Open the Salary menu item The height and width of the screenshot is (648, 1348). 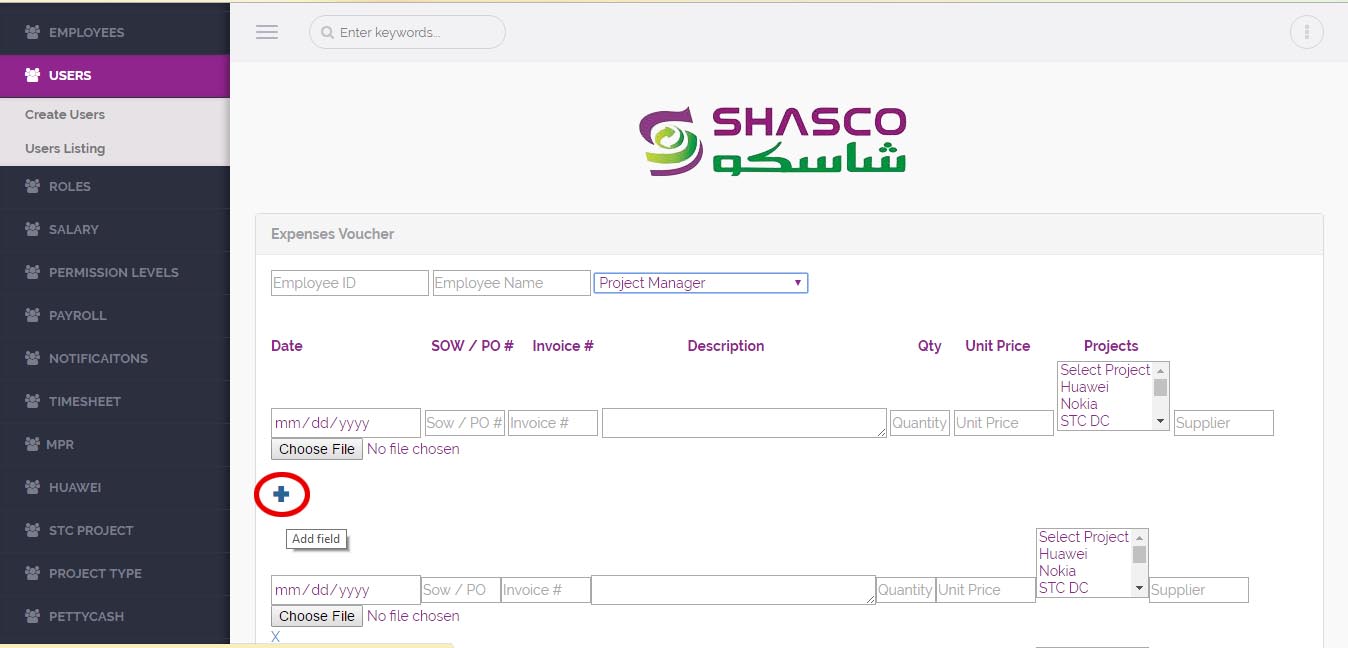point(73,229)
